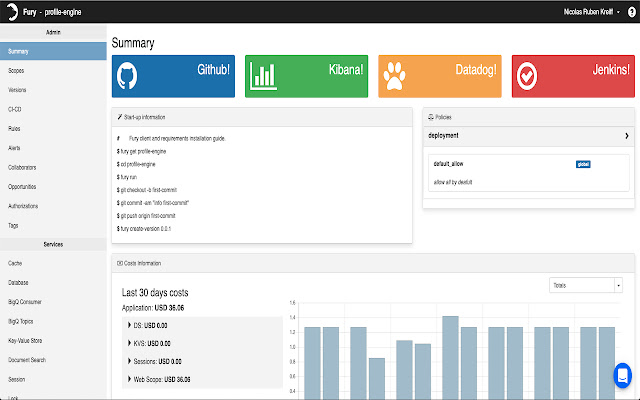The image size is (640, 400).
Task: Click the Costs information money icon
Action: pos(120,263)
